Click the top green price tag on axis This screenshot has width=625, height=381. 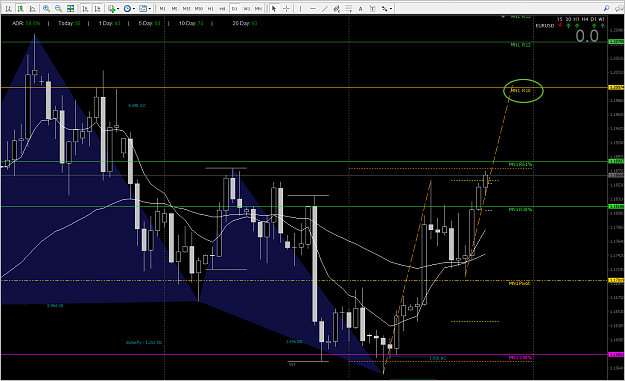[616, 41]
